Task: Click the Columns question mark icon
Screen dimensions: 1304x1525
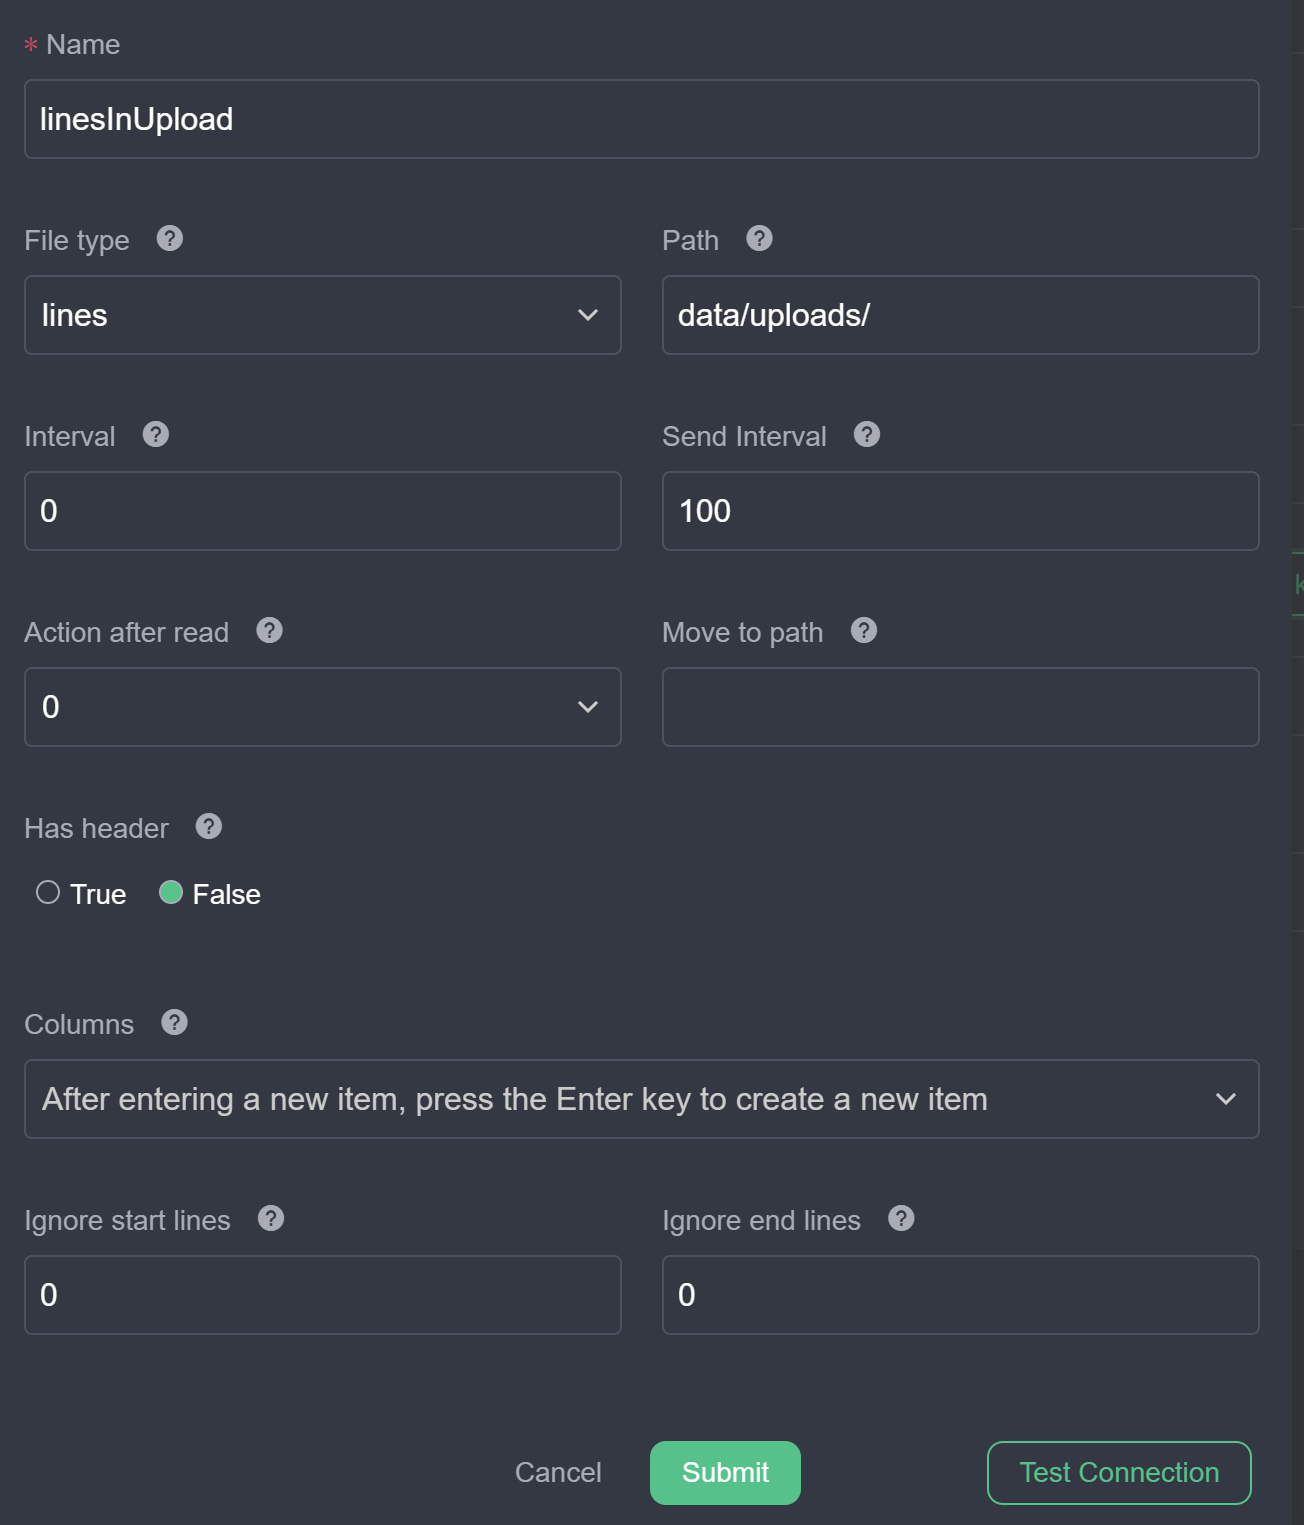Action: [x=173, y=1023]
